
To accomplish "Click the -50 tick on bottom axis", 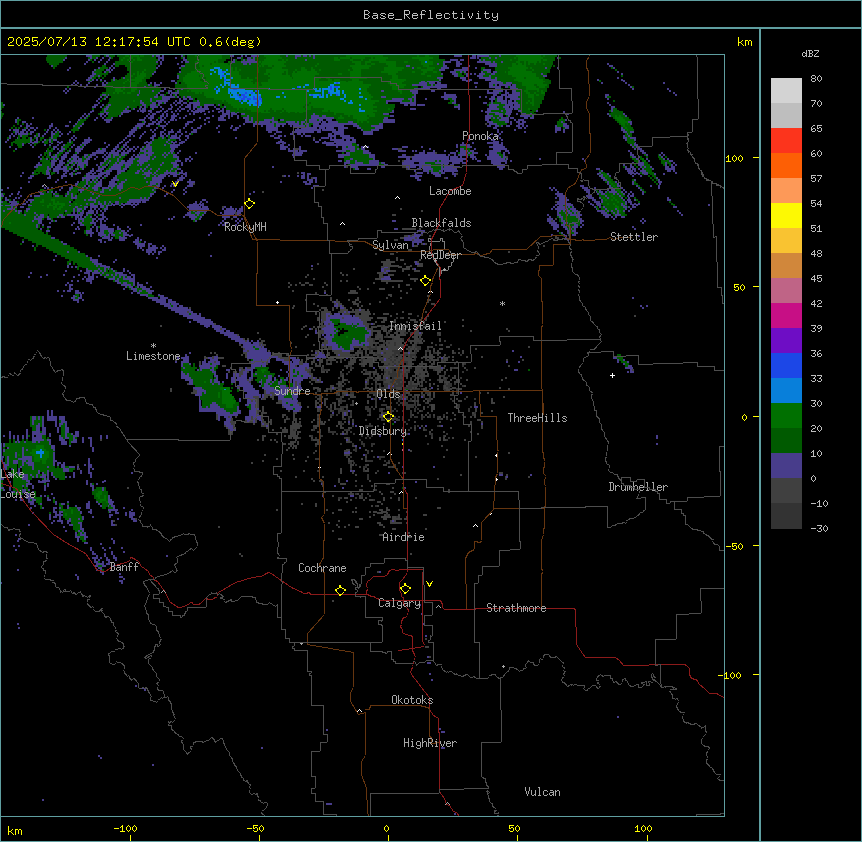I will tap(255, 828).
